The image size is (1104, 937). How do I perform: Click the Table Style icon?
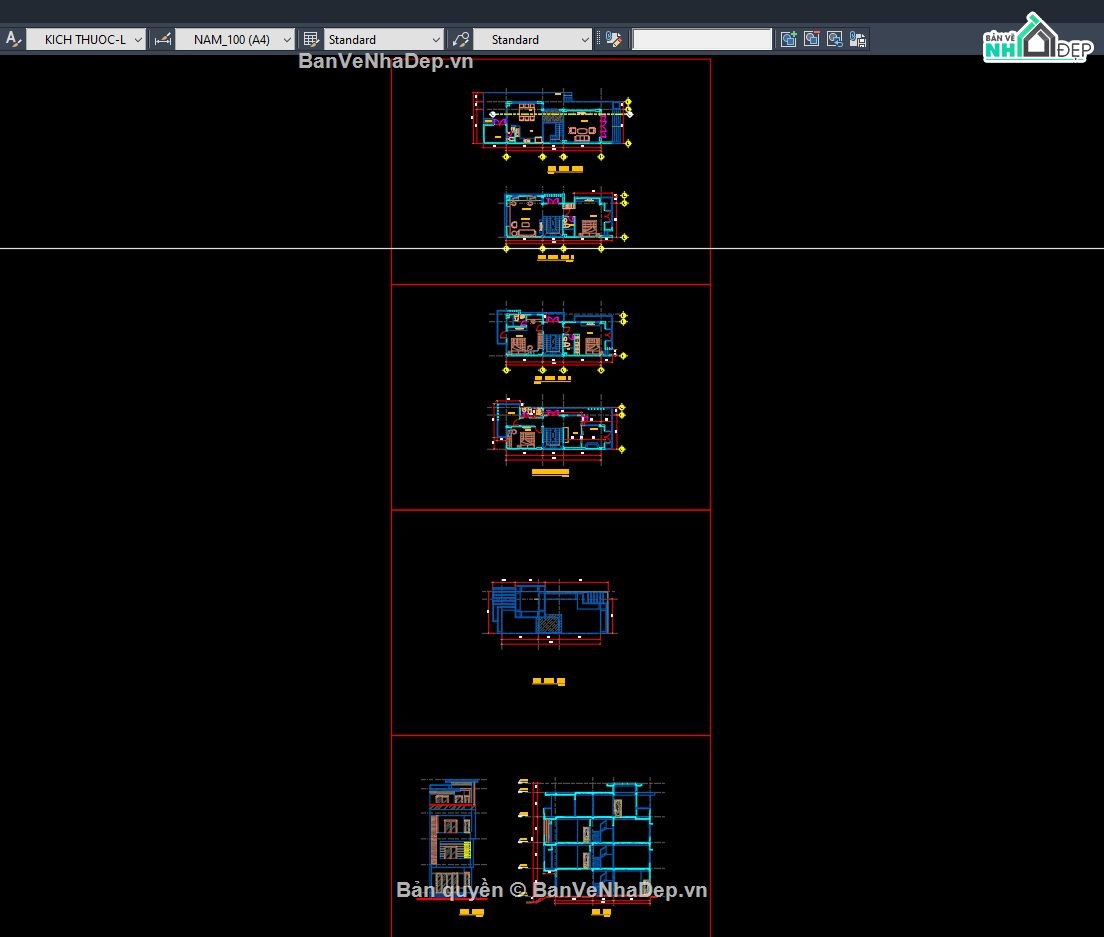click(310, 39)
